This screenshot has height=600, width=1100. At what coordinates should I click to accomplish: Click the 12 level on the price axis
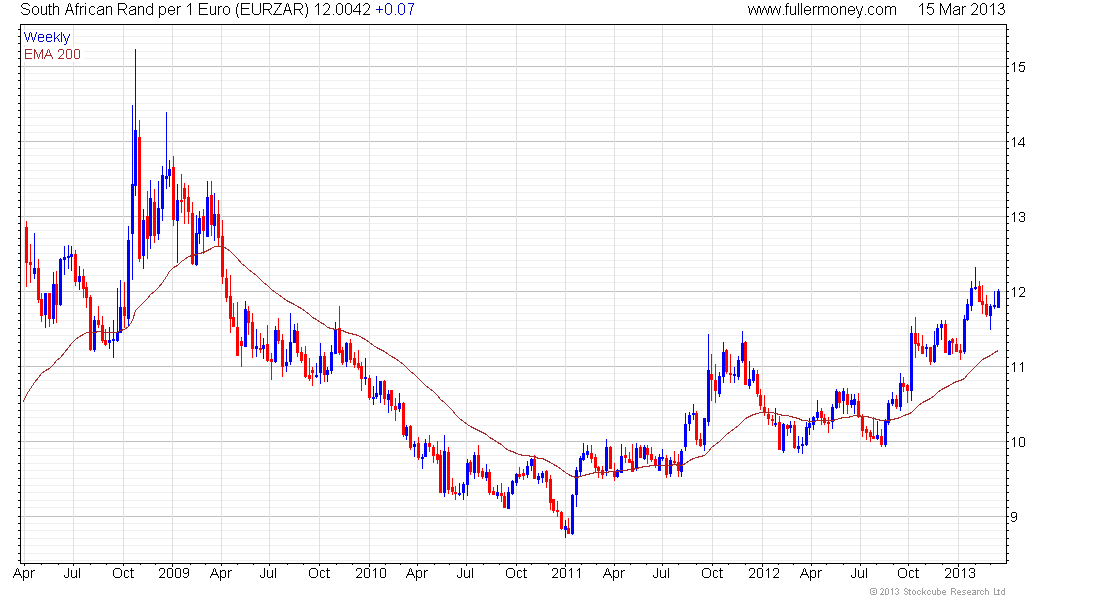coord(1017,292)
